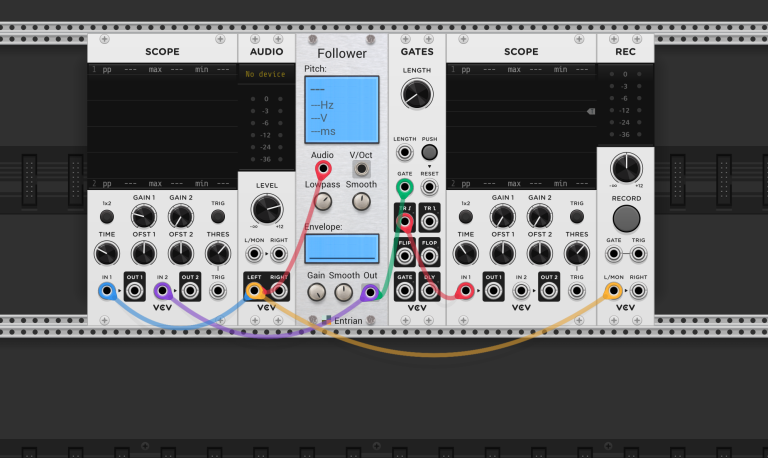Toggle the TRIG button on the right Scope
Screen dimensions: 768x458
577,217
